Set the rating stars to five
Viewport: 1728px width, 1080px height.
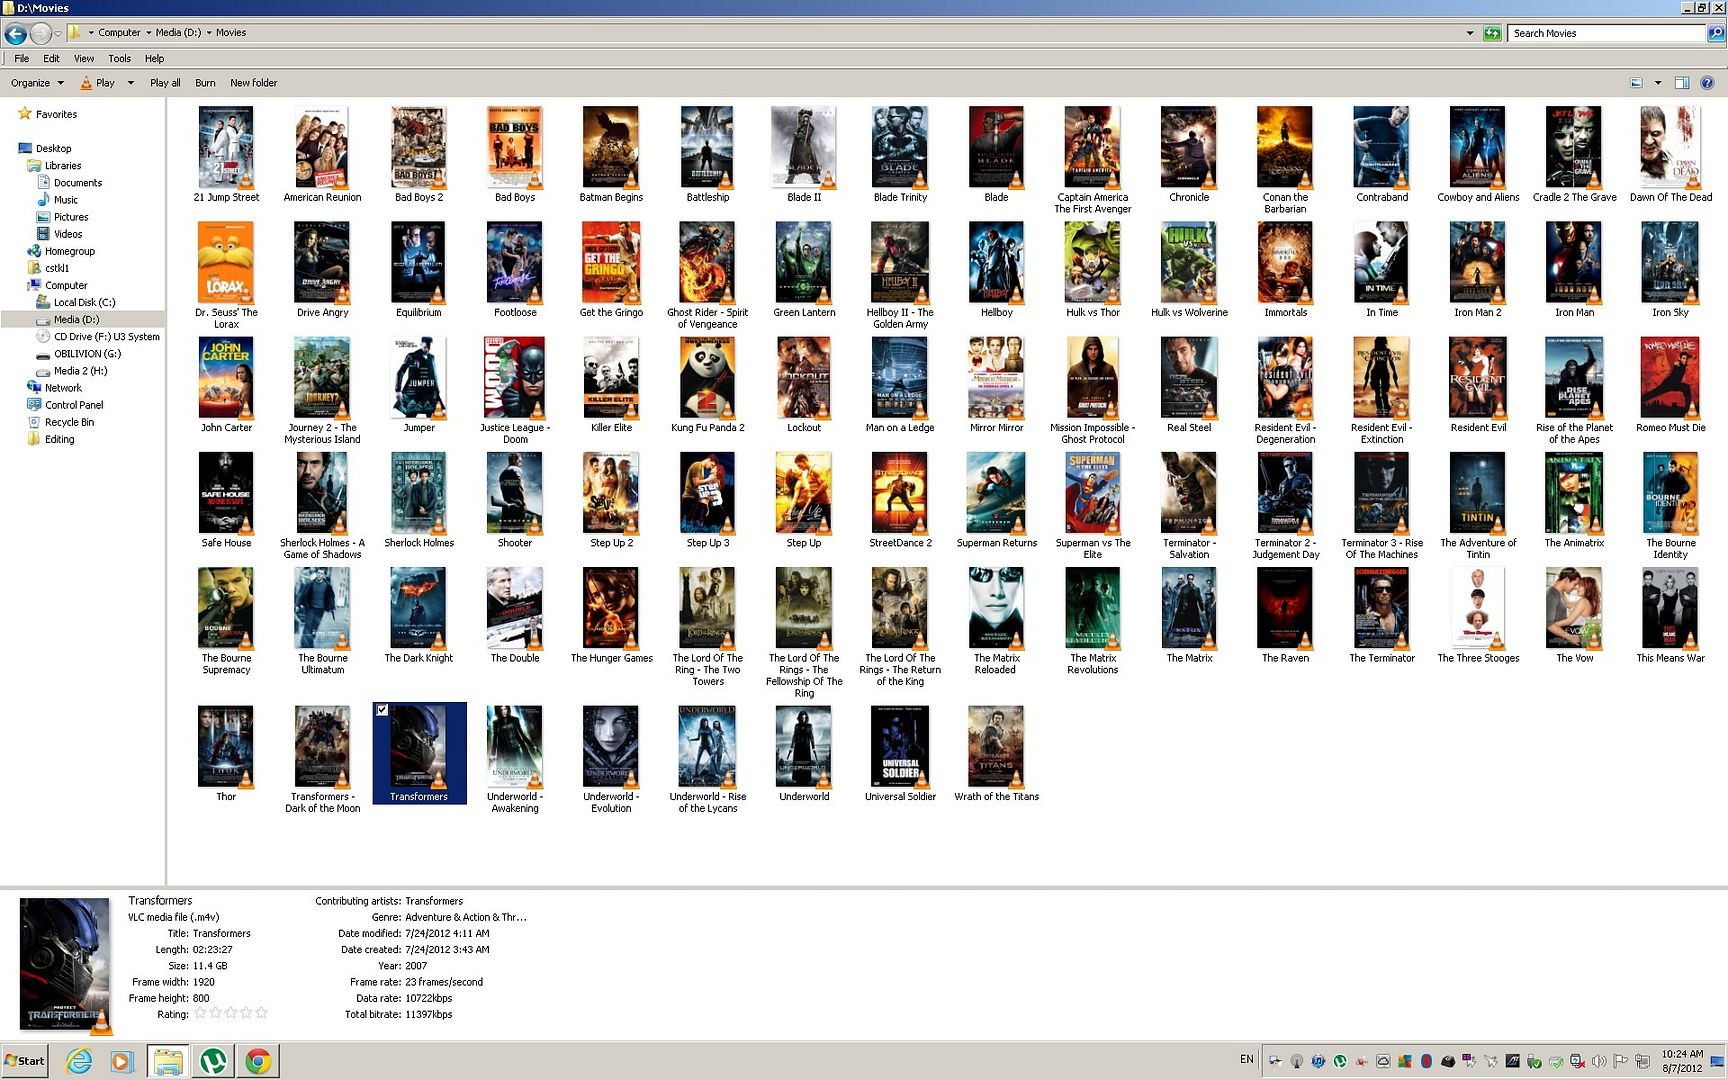262,1013
